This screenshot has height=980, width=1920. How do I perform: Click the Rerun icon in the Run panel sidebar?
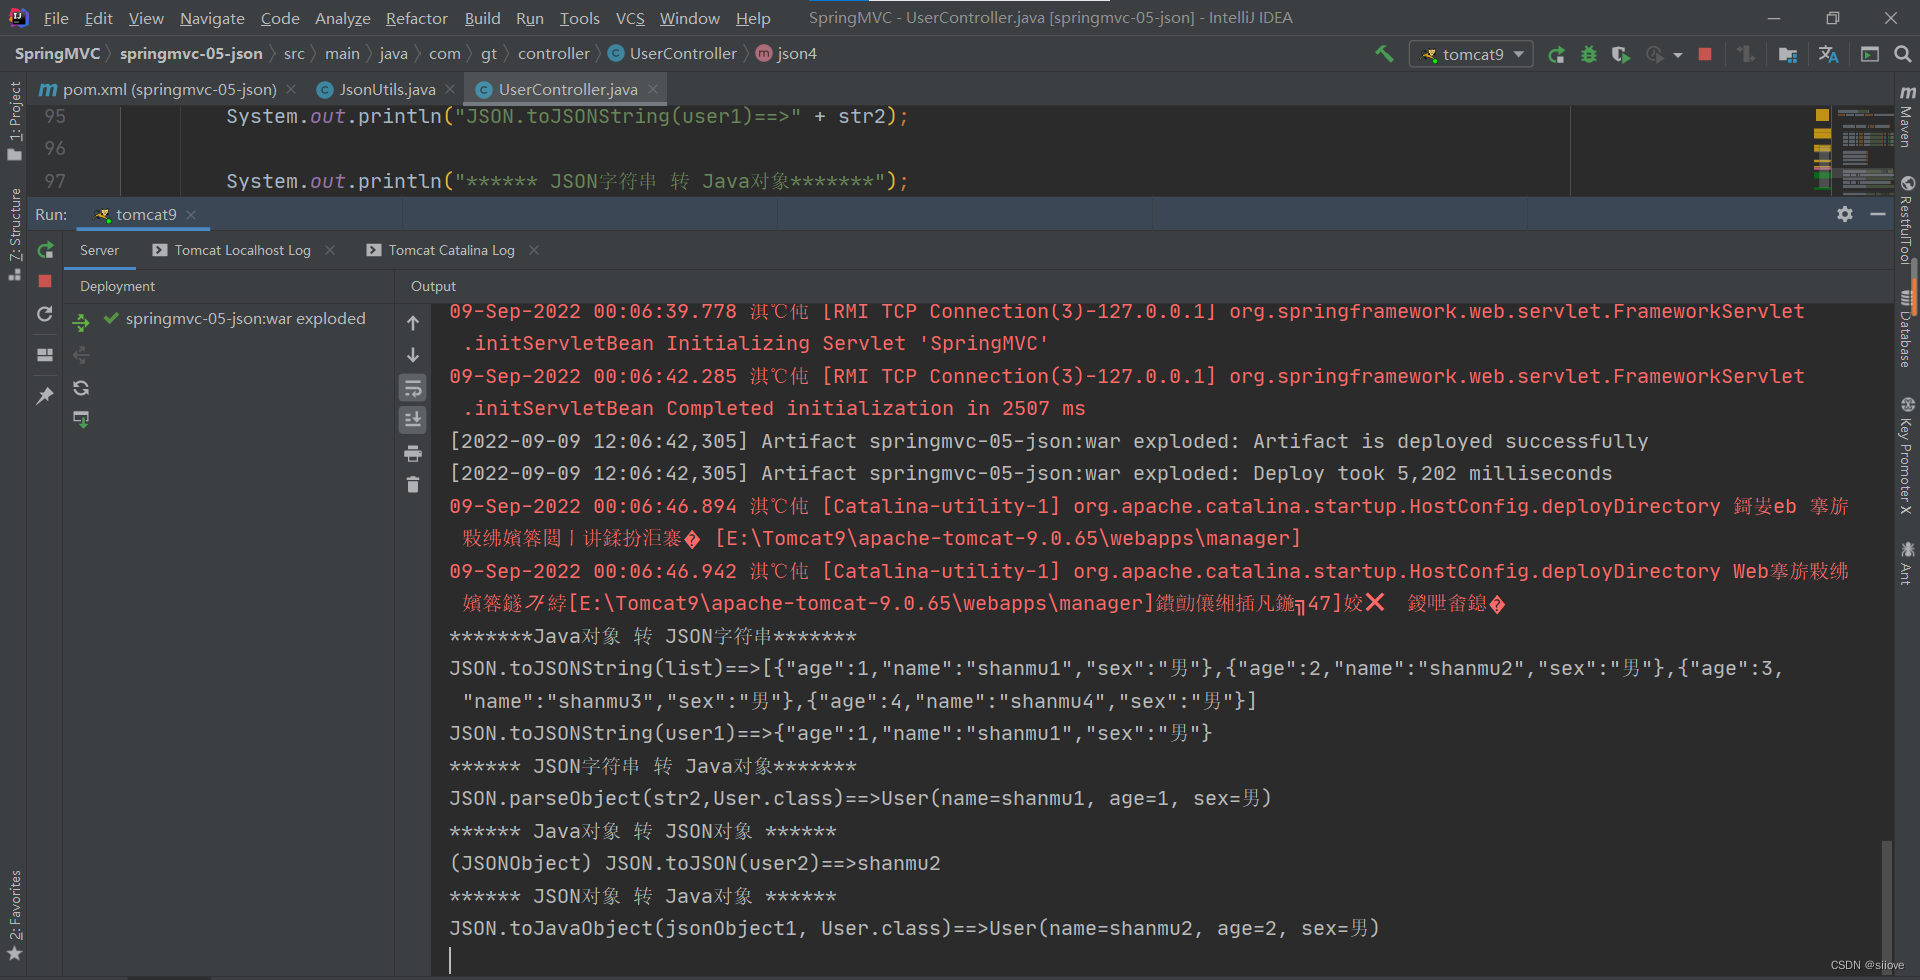[45, 250]
